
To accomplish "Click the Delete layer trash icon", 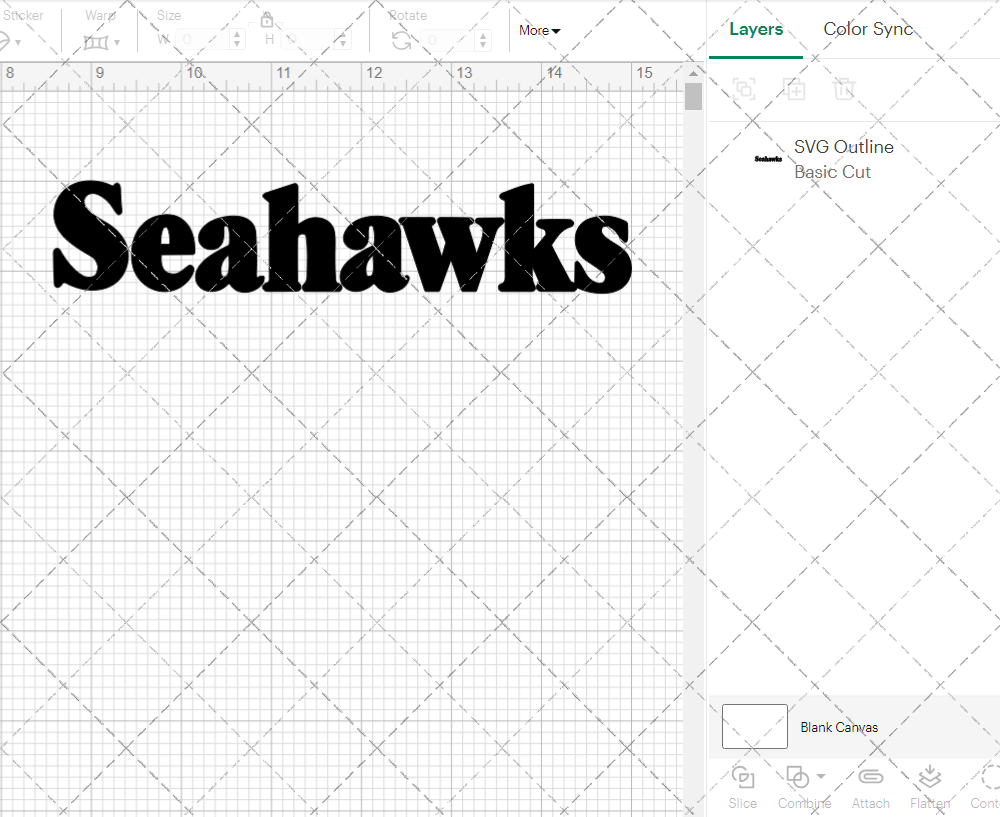I will pyautogui.click(x=844, y=89).
